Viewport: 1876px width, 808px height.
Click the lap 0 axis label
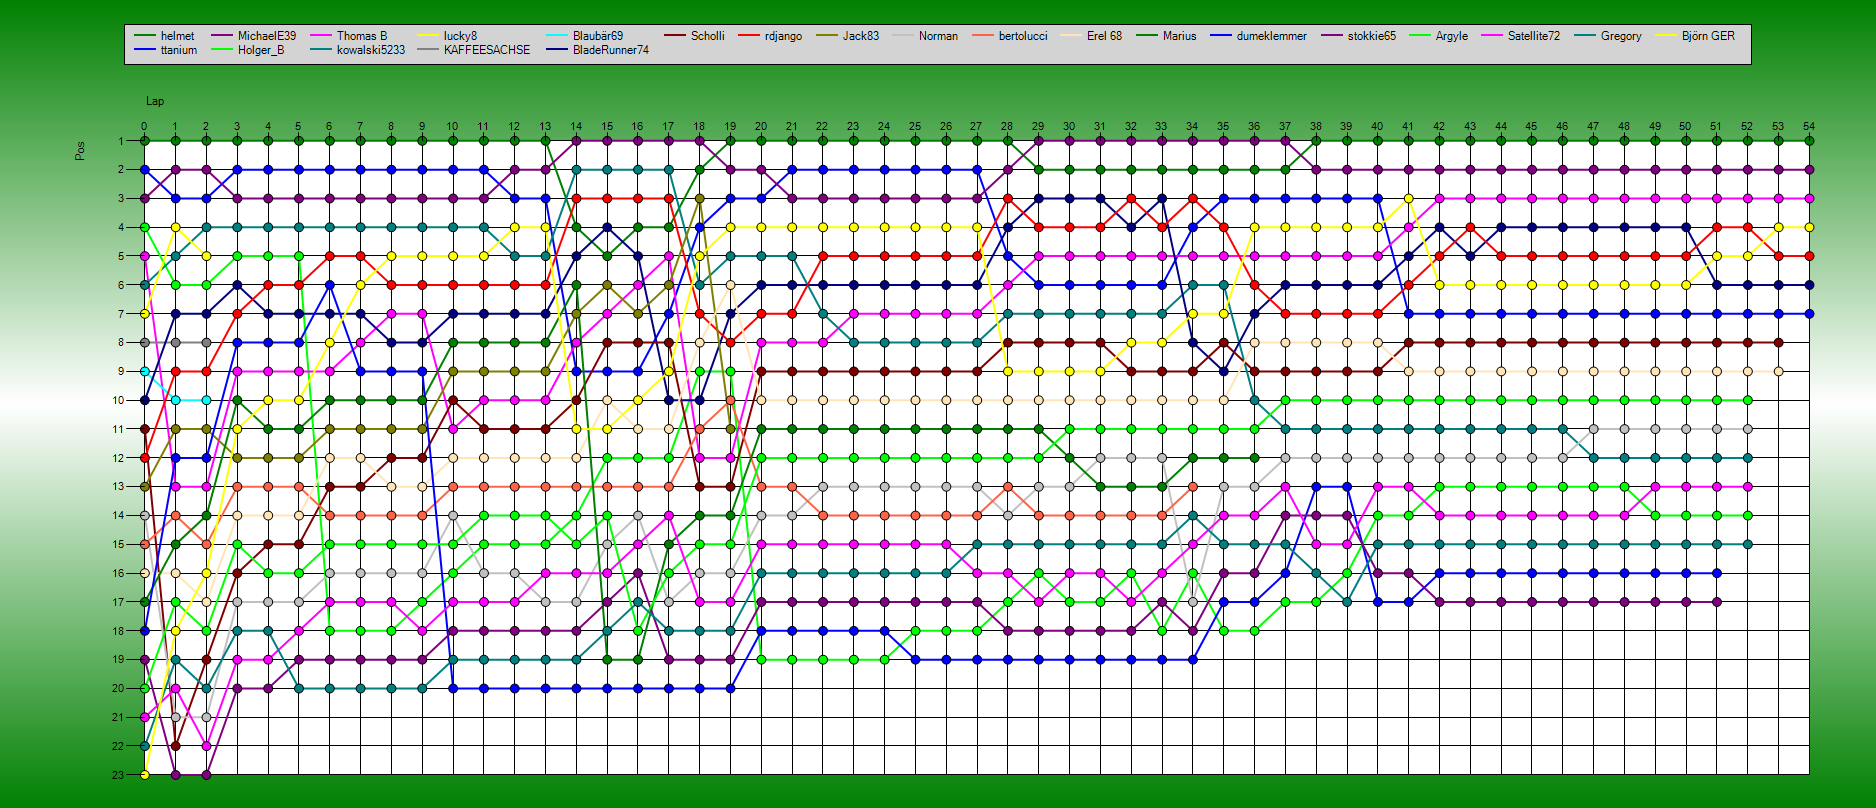(144, 126)
